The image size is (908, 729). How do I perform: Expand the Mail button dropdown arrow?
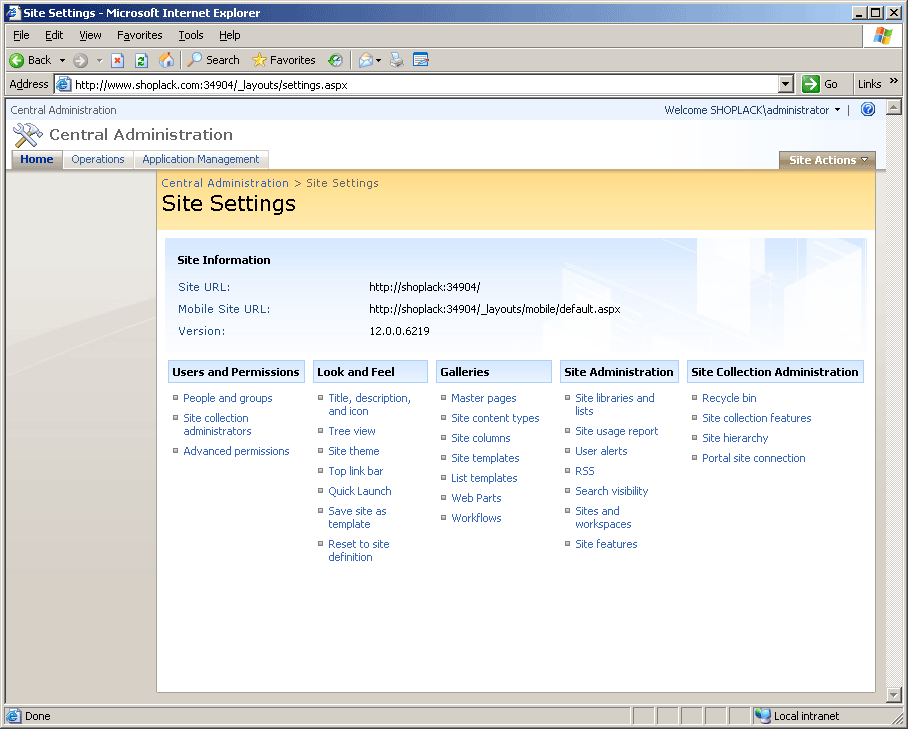378,60
